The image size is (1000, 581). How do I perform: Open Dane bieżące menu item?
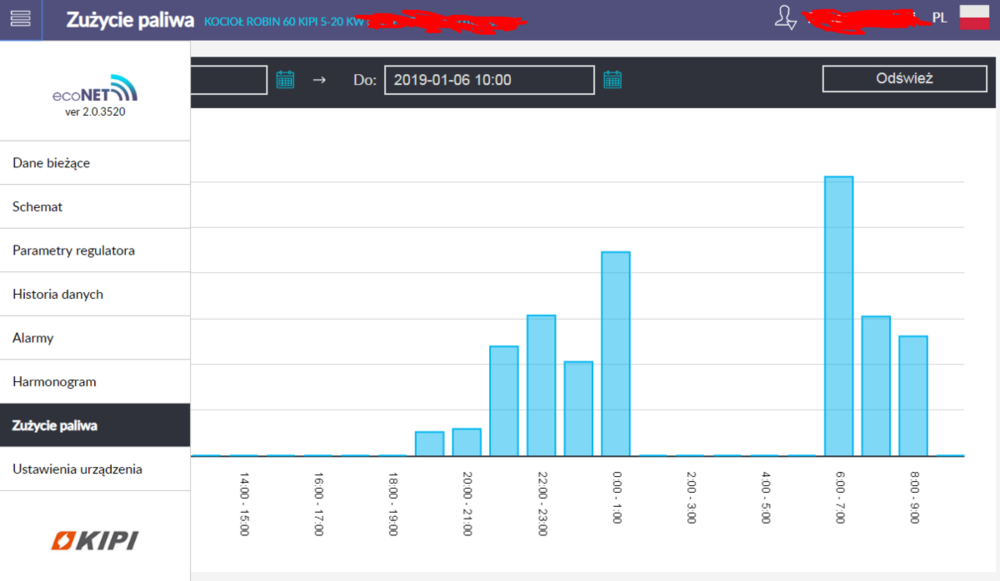click(95, 163)
